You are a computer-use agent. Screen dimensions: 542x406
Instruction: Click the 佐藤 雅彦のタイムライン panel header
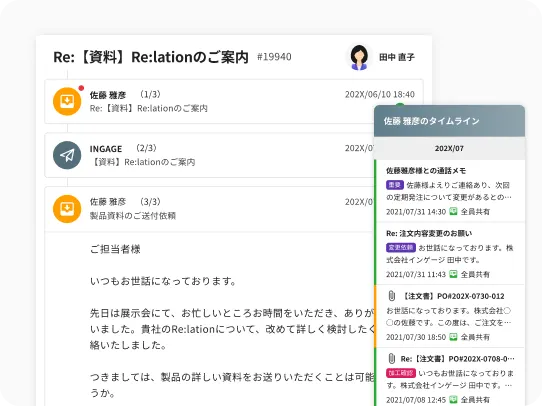click(x=449, y=121)
